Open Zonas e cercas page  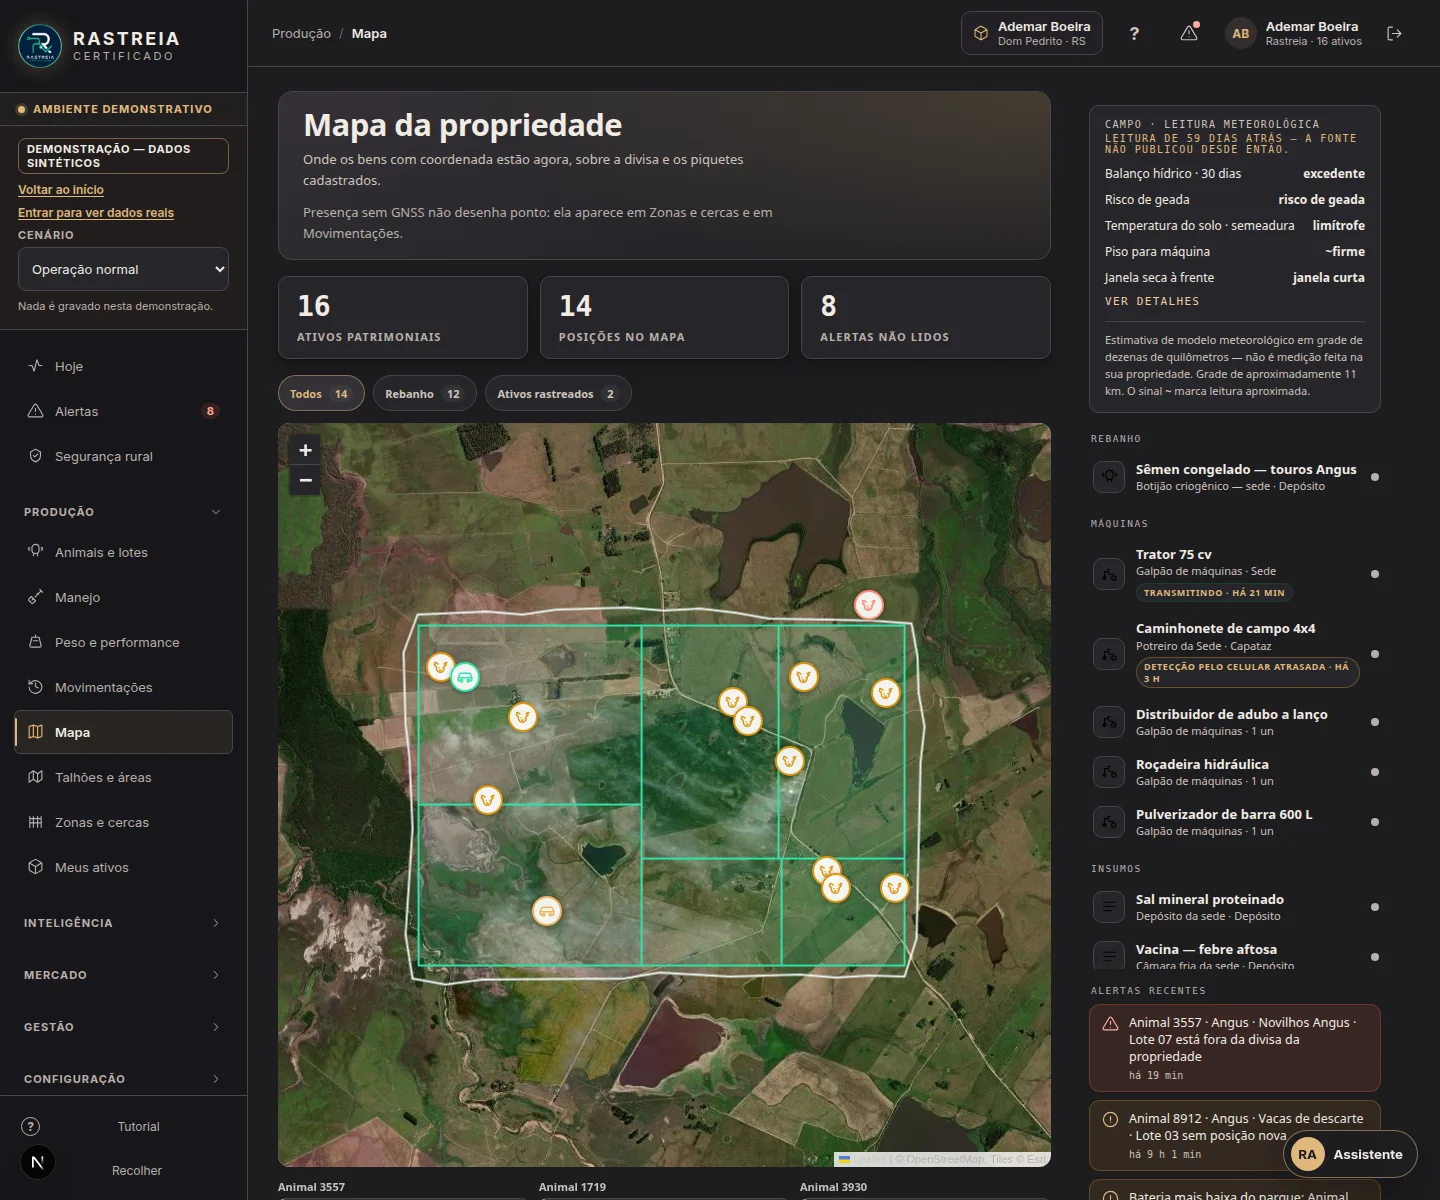tap(123, 822)
